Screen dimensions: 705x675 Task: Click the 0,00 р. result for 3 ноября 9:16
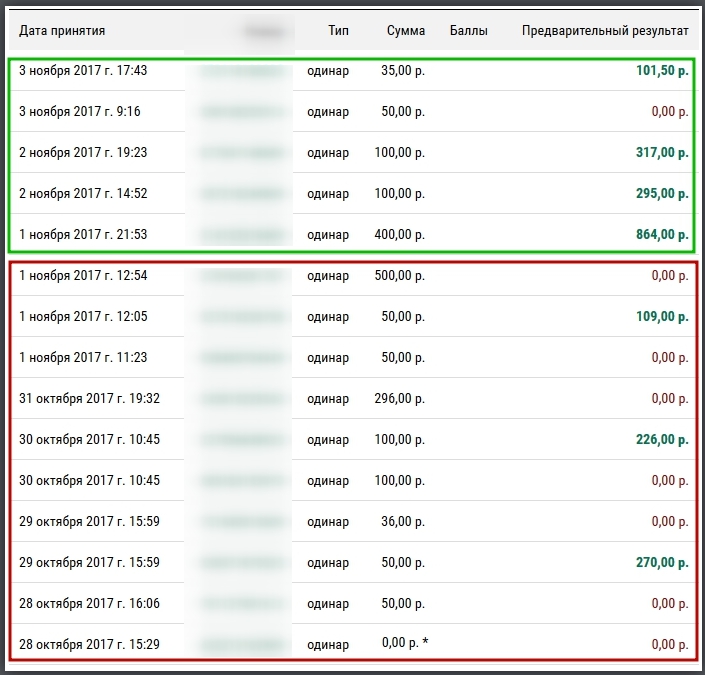[670, 112]
